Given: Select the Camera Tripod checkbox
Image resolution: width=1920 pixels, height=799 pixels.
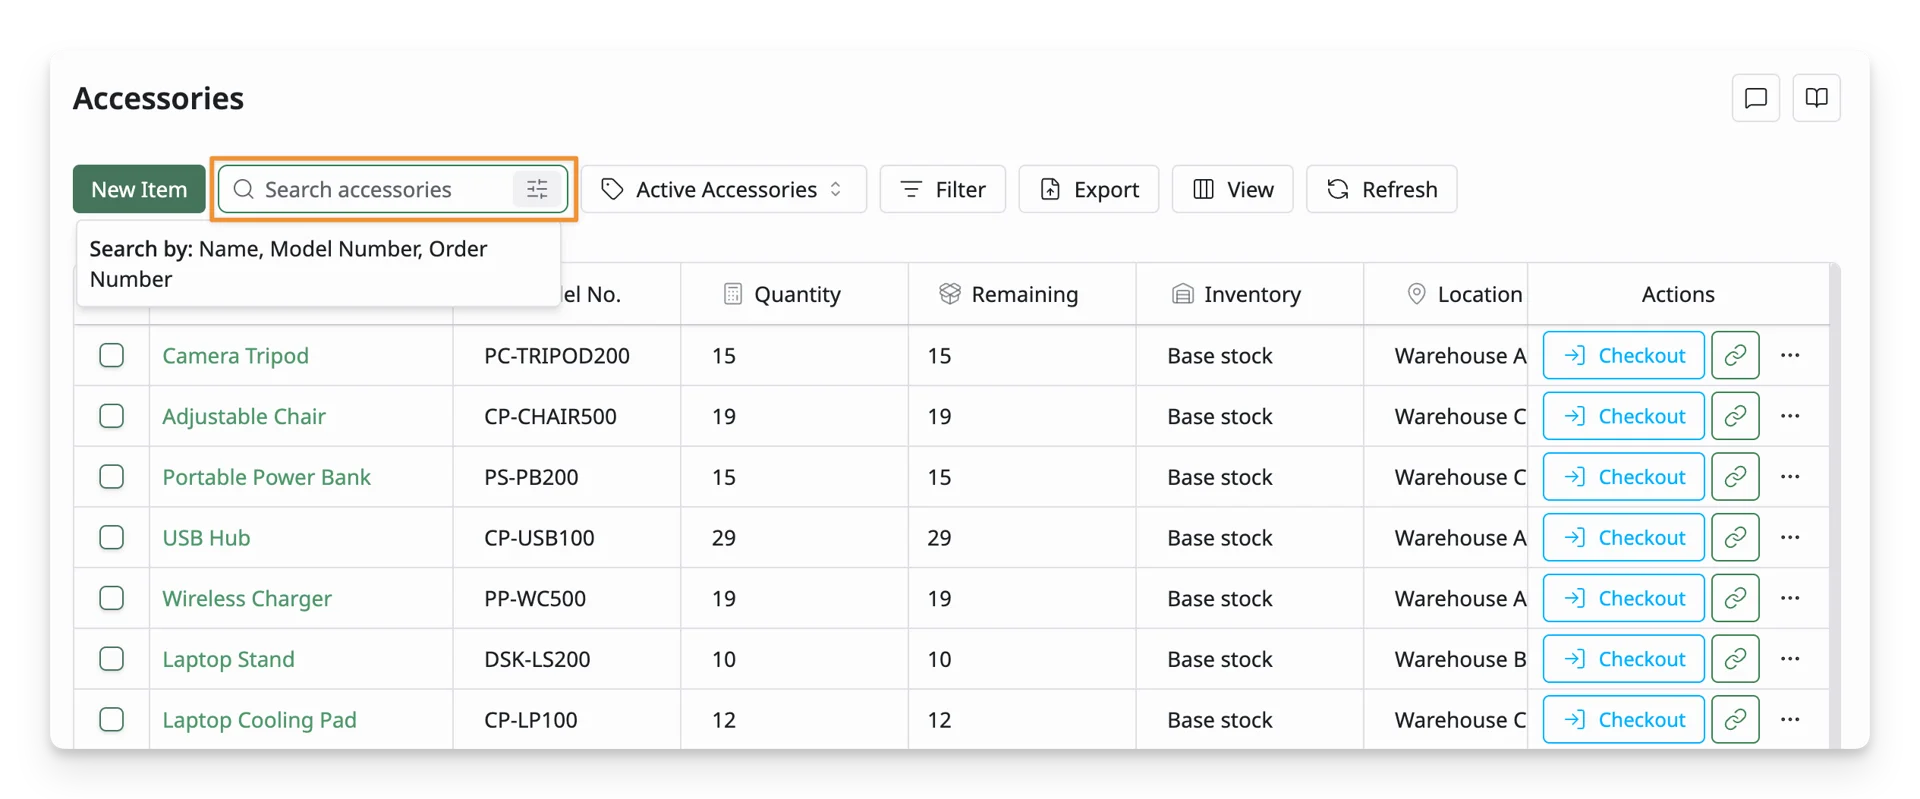Looking at the screenshot, I should coord(112,355).
